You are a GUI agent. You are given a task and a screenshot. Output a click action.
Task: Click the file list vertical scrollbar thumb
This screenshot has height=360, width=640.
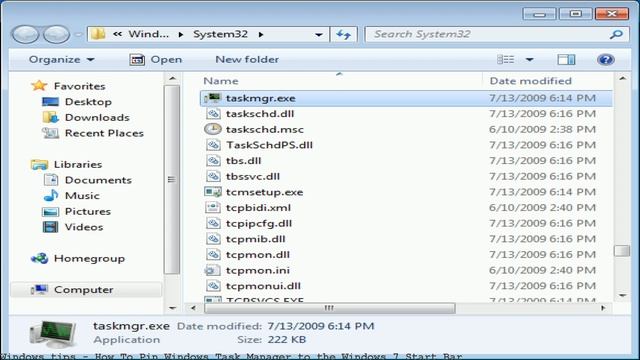coord(622,250)
